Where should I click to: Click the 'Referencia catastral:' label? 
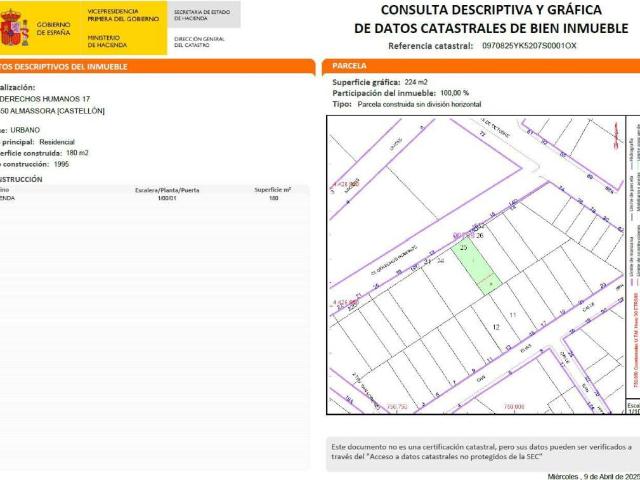(431, 46)
